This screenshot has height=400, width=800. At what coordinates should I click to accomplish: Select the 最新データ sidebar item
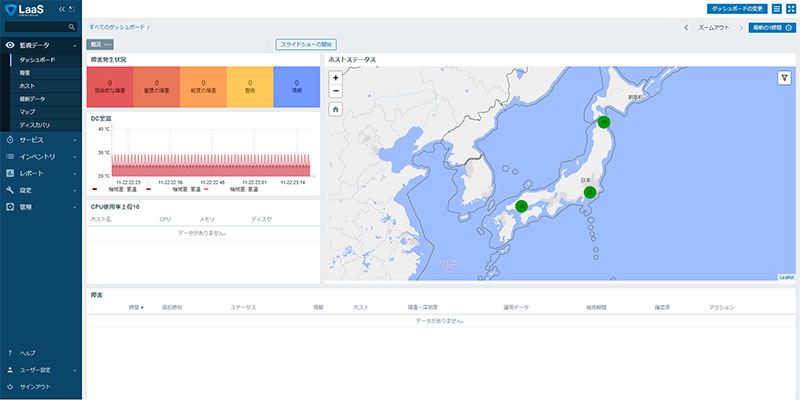tap(32, 99)
